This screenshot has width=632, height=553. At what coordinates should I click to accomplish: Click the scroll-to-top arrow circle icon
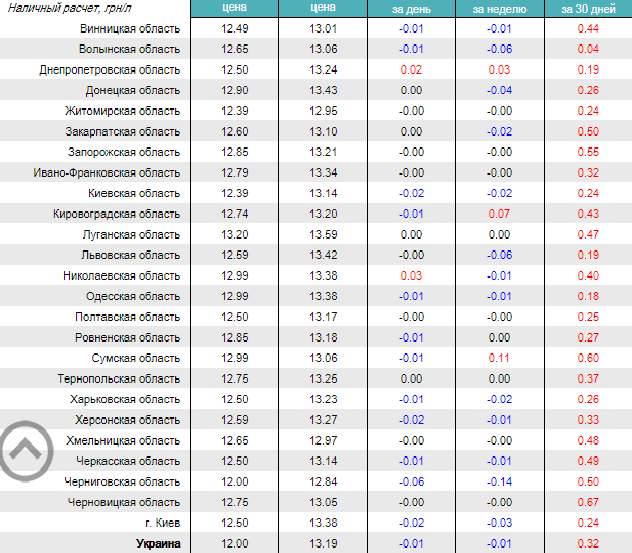coord(26,452)
